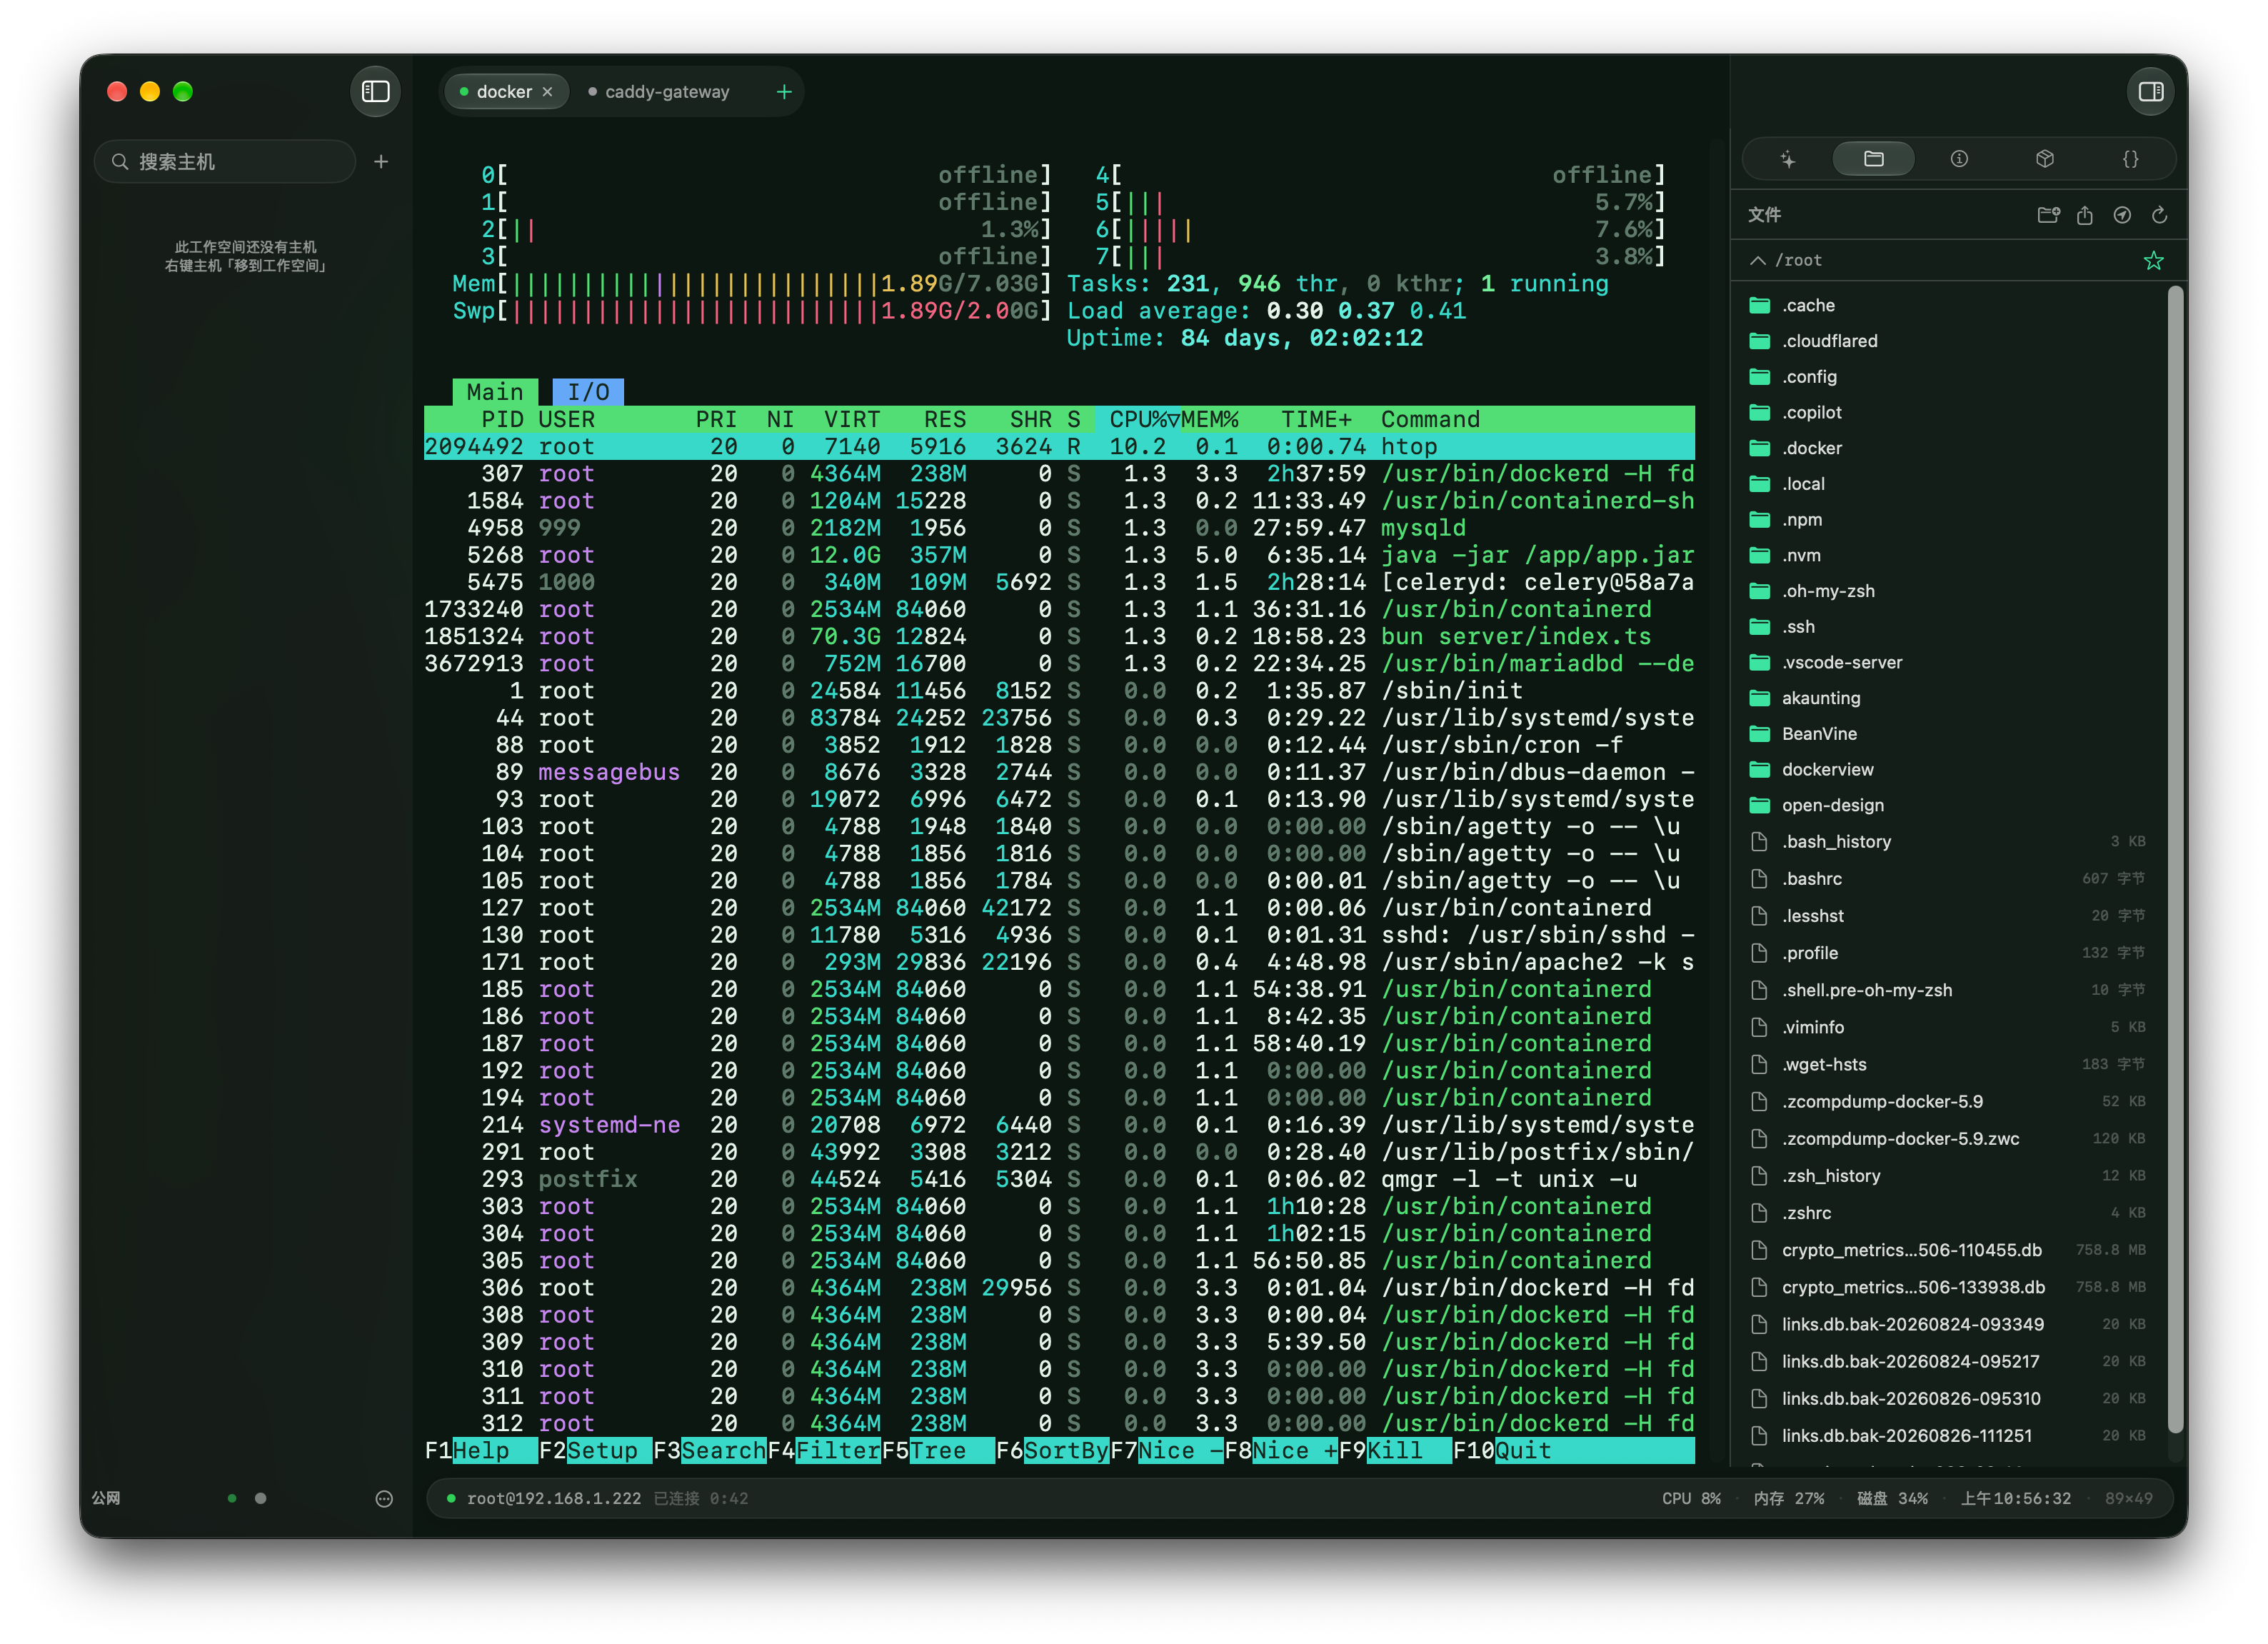Image resolution: width=2268 pixels, height=1644 pixels.
Task: Open the info panel tab
Action: click(x=1959, y=159)
